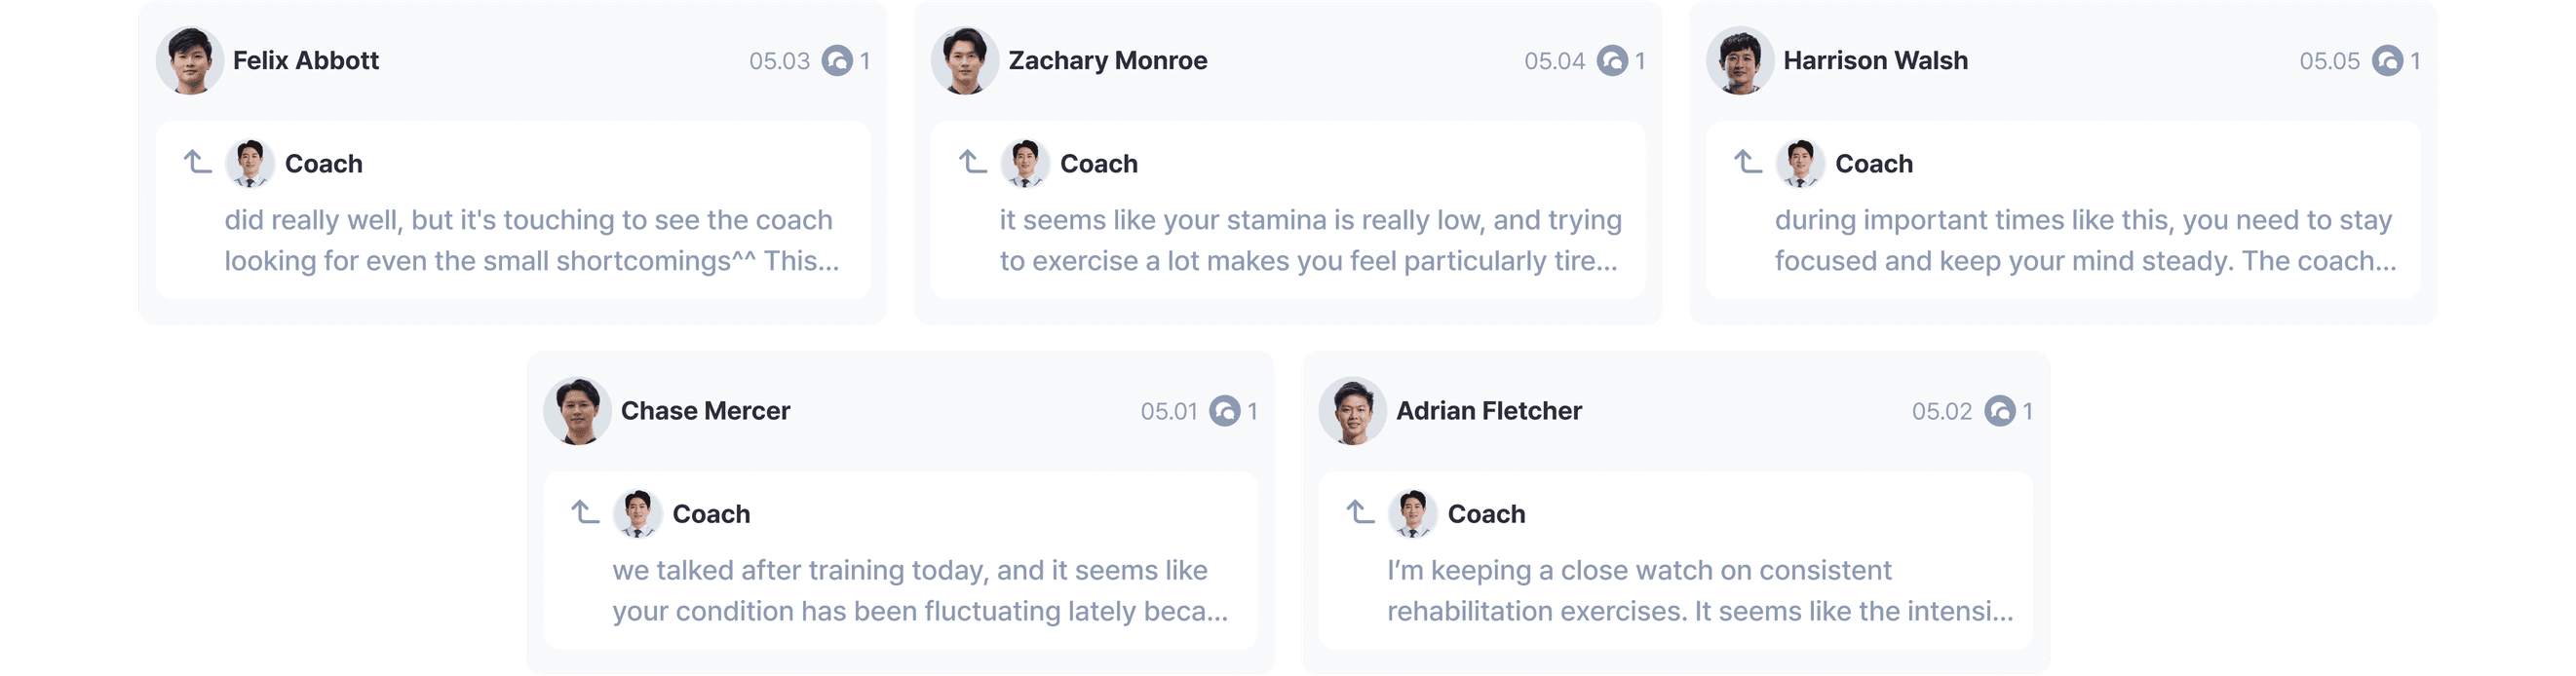Click the reply arrow in Zachary Monroe's card
The width and height of the screenshot is (2576, 676).
973,161
